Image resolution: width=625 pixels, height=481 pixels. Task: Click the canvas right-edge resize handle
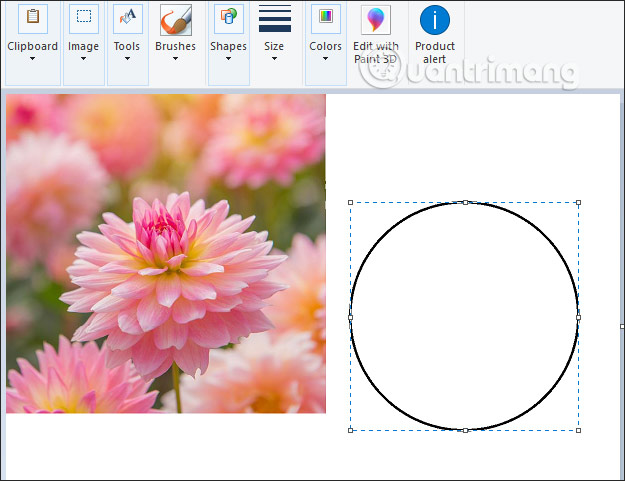click(x=622, y=326)
